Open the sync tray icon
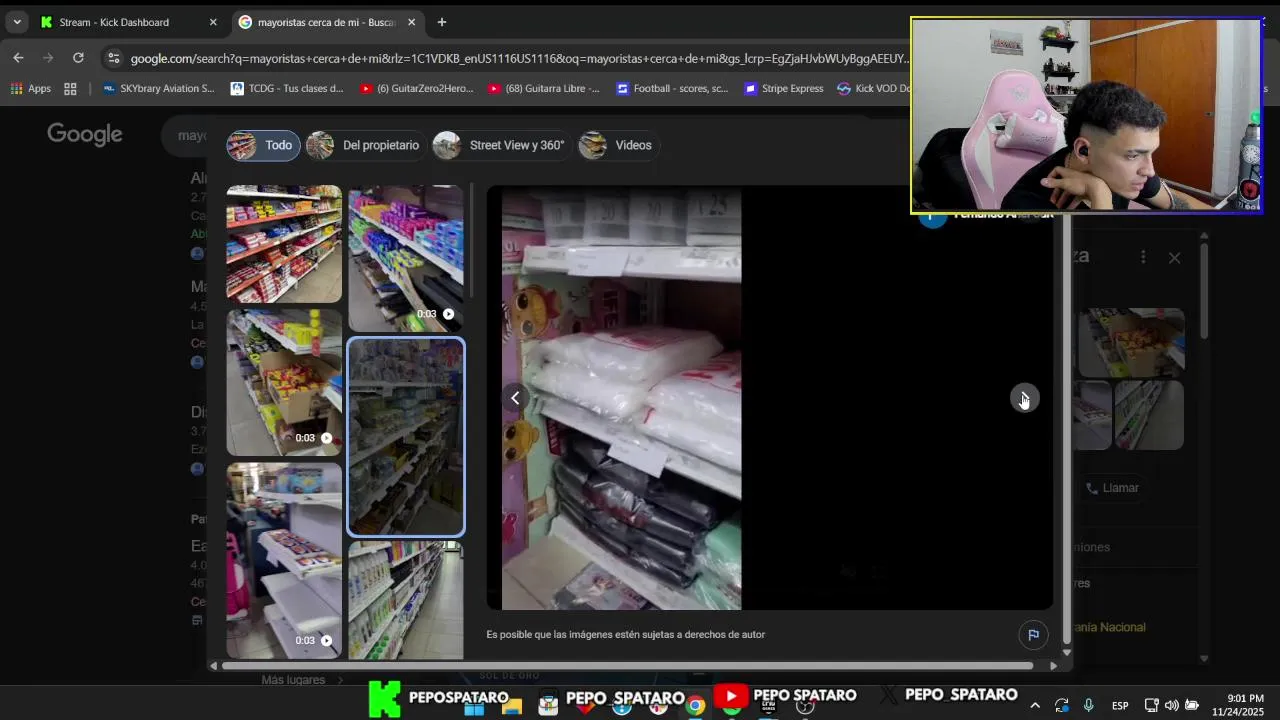1280x720 pixels. [1061, 705]
